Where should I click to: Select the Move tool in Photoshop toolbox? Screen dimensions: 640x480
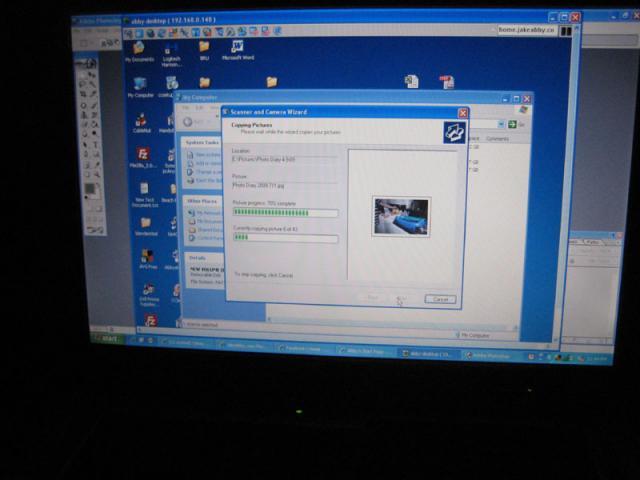click(x=92, y=75)
